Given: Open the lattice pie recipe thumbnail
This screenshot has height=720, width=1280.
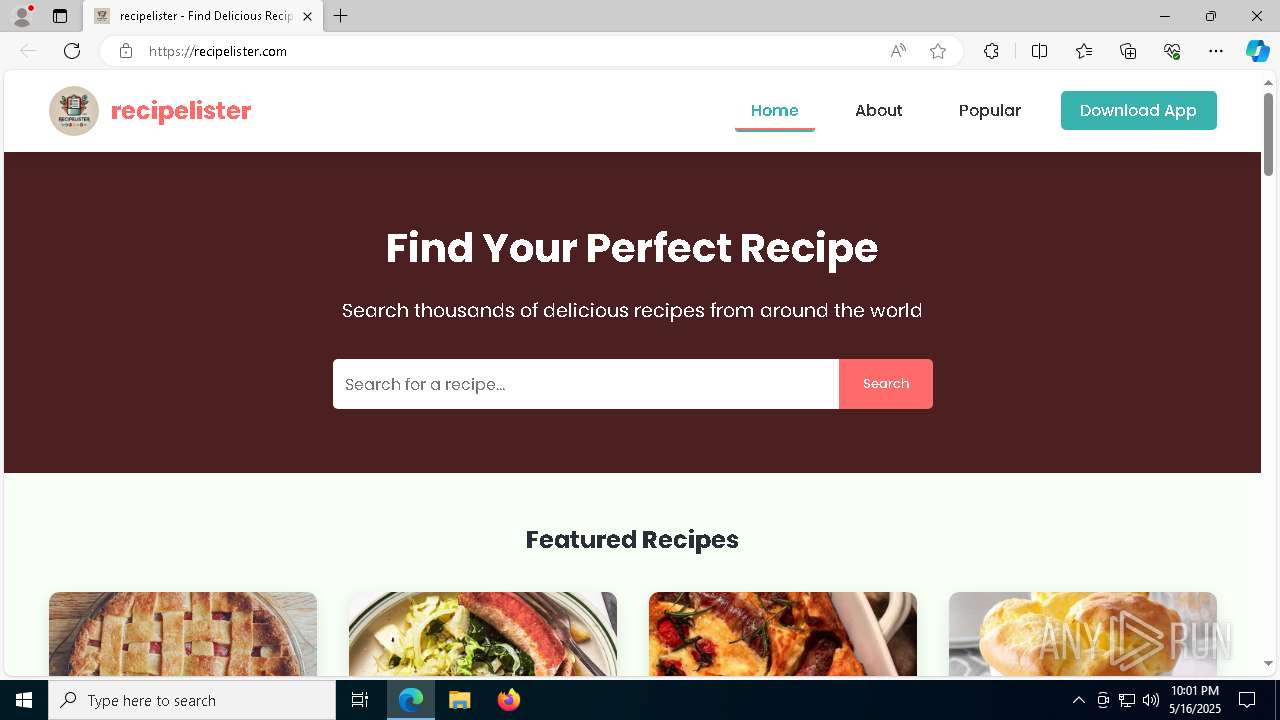Looking at the screenshot, I should click(183, 634).
